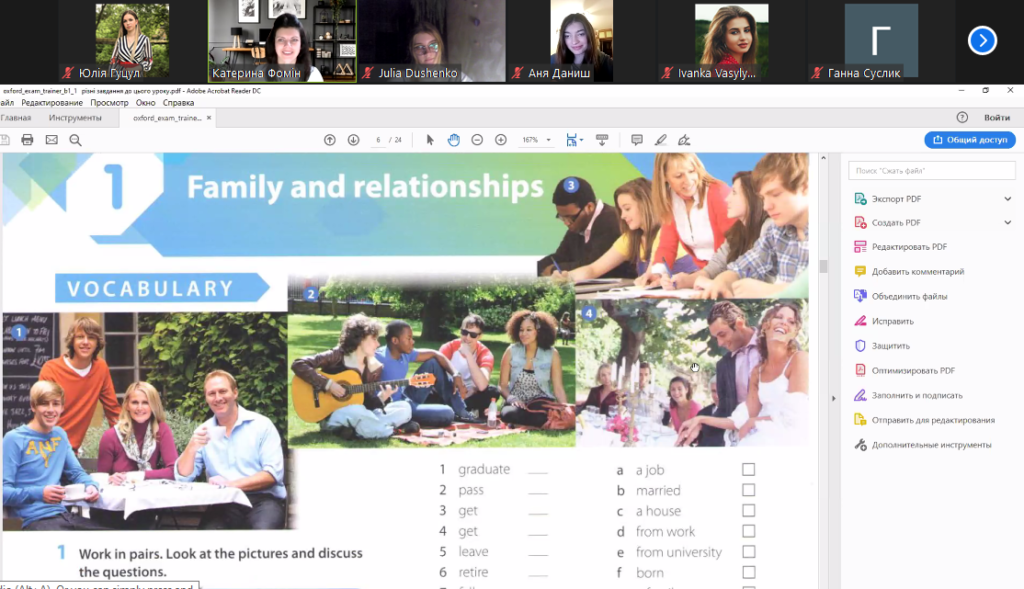This screenshot has height=589, width=1024.
Task: Go to previous page arrow
Action: pos(329,140)
